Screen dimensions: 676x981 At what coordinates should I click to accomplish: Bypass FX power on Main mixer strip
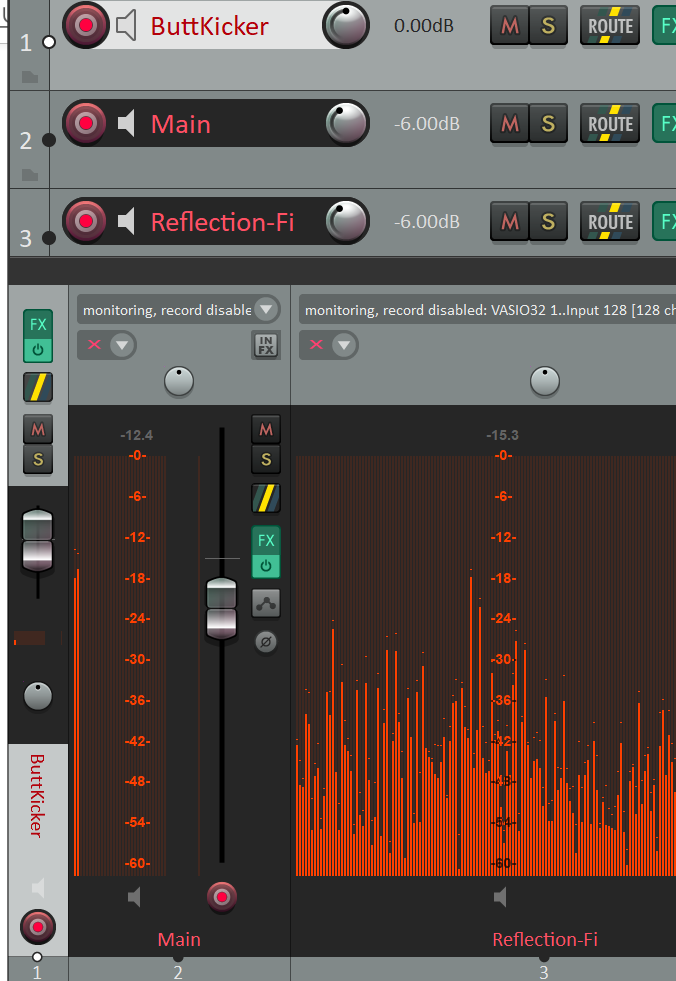coord(265,566)
